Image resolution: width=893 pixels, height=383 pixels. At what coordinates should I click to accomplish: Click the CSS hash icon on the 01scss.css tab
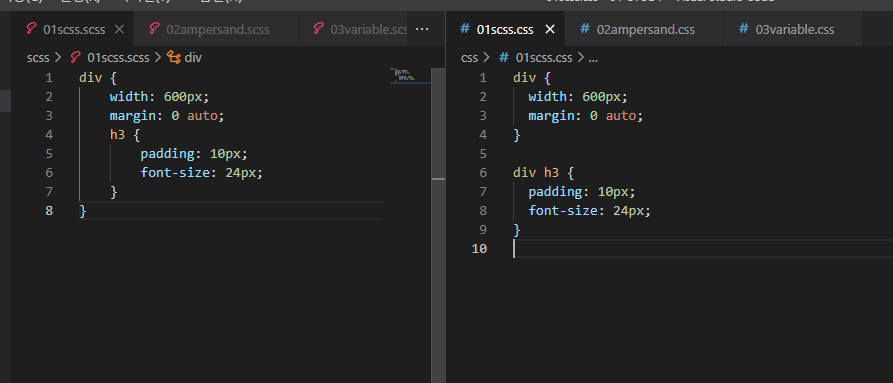[x=465, y=29]
